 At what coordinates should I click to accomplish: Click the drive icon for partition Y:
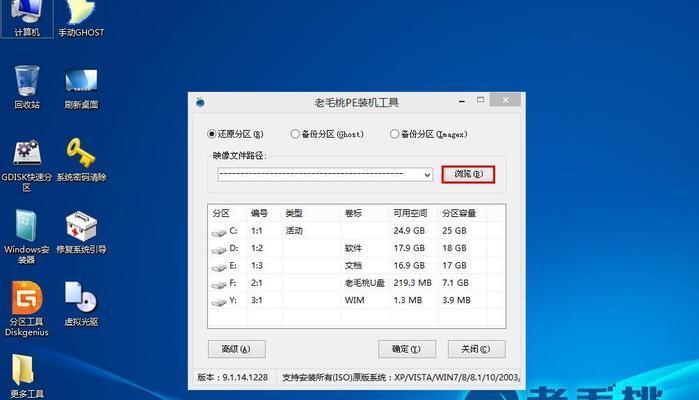point(219,301)
